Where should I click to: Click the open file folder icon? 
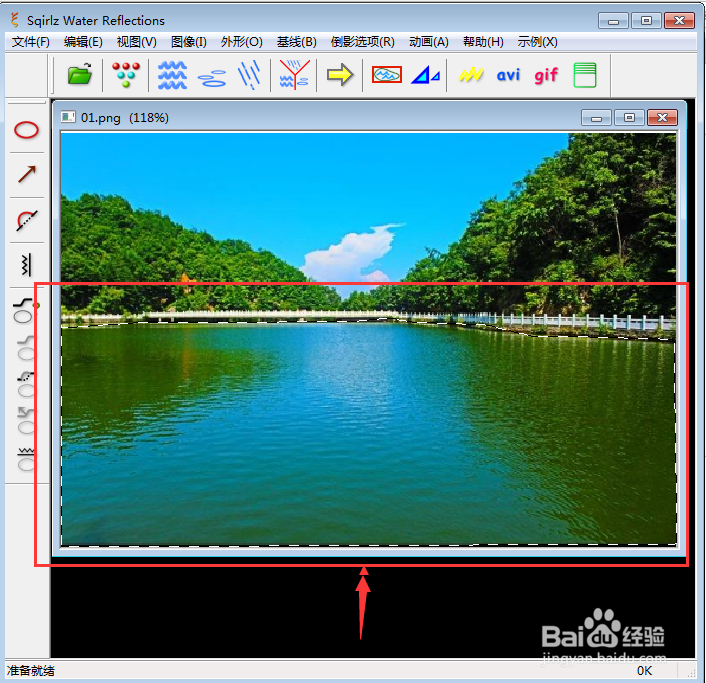tap(80, 74)
